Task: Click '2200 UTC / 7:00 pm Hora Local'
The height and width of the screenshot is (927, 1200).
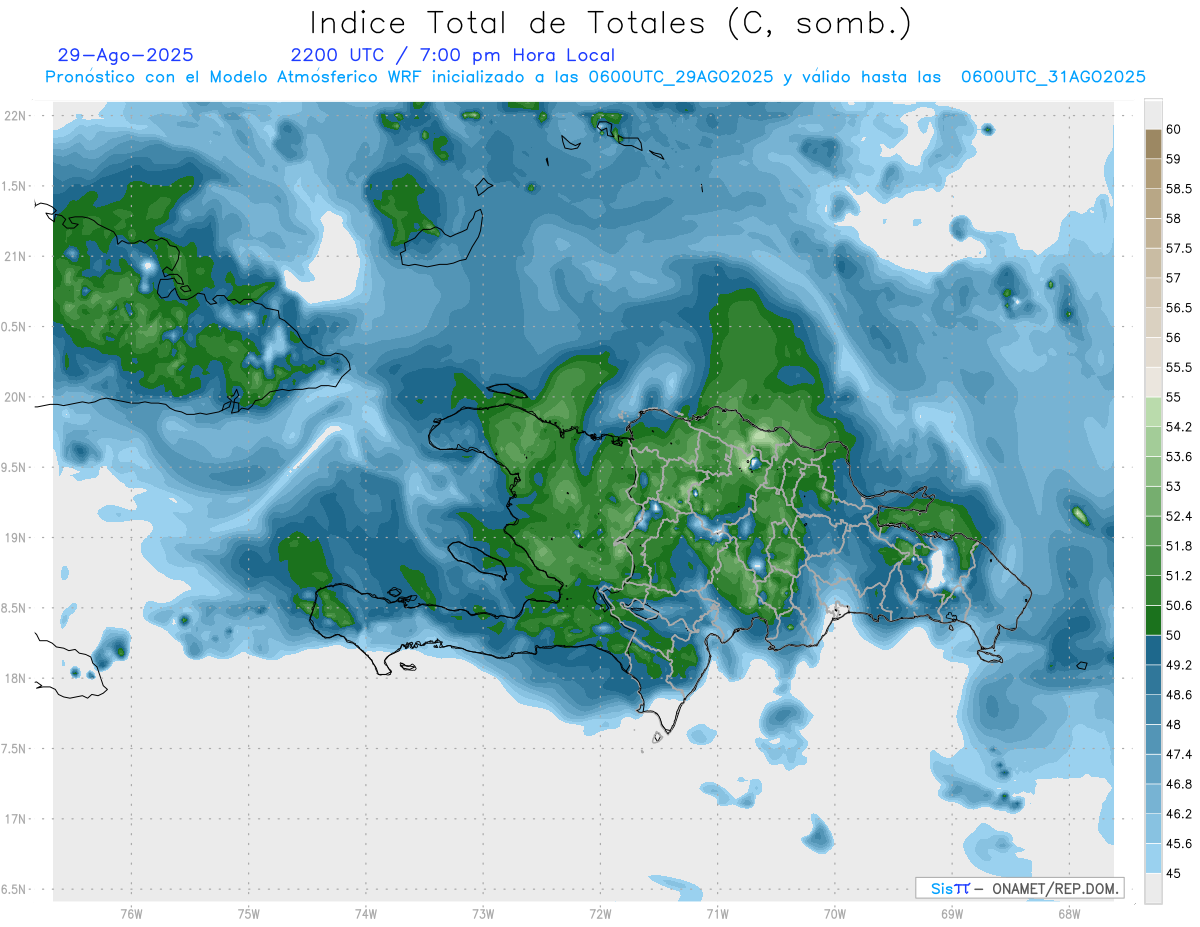Action: click(x=453, y=55)
